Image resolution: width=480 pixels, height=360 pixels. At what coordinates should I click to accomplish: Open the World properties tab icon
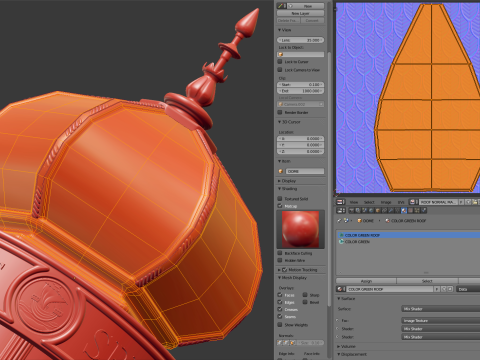(x=371, y=210)
